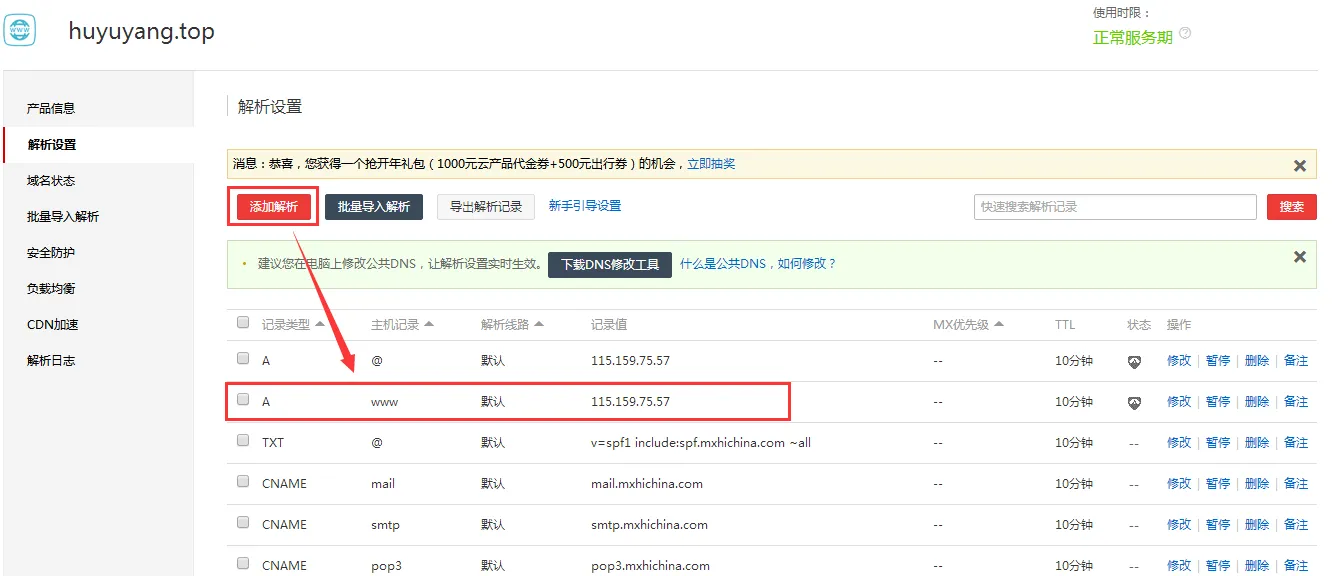Open 解析日志 in the sidebar
The height and width of the screenshot is (576, 1335).
tap(51, 360)
